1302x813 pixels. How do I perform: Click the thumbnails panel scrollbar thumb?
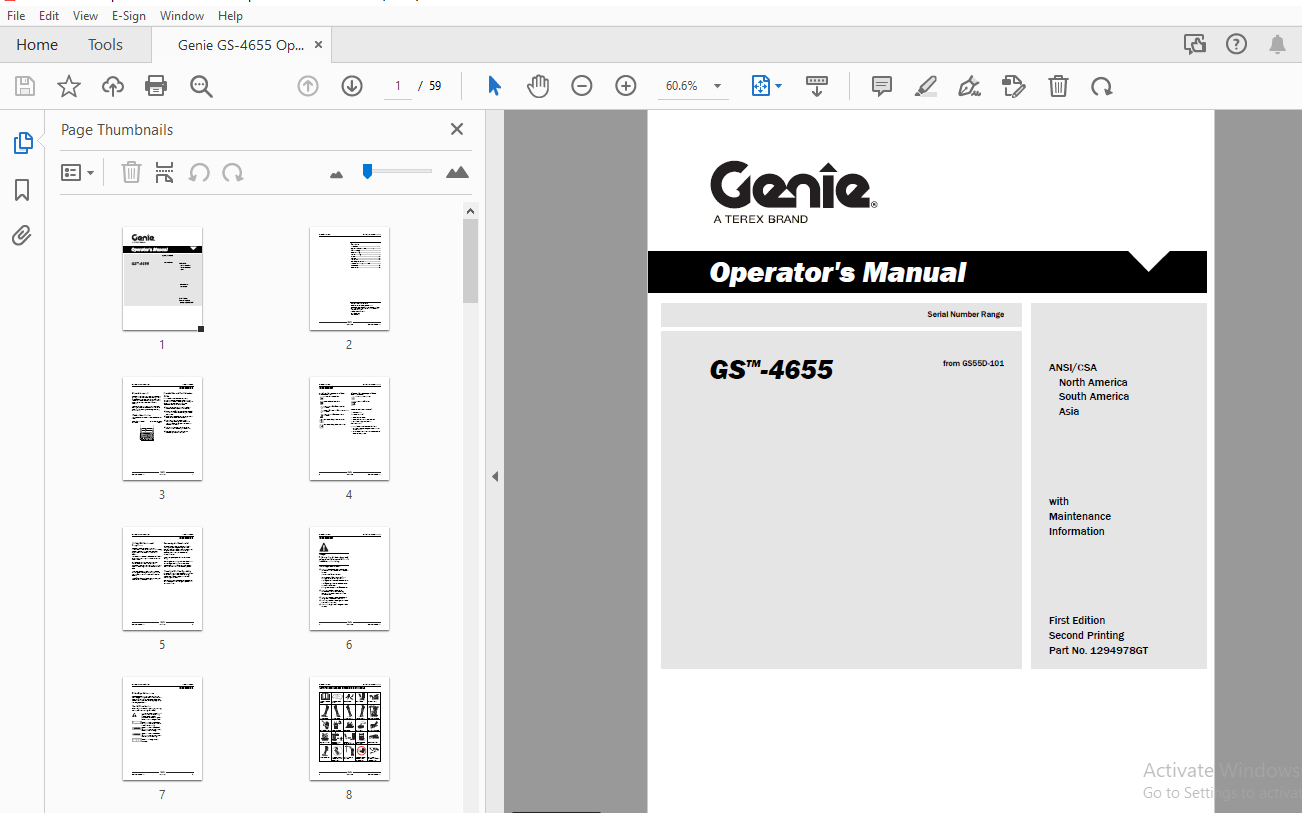pyautogui.click(x=471, y=261)
